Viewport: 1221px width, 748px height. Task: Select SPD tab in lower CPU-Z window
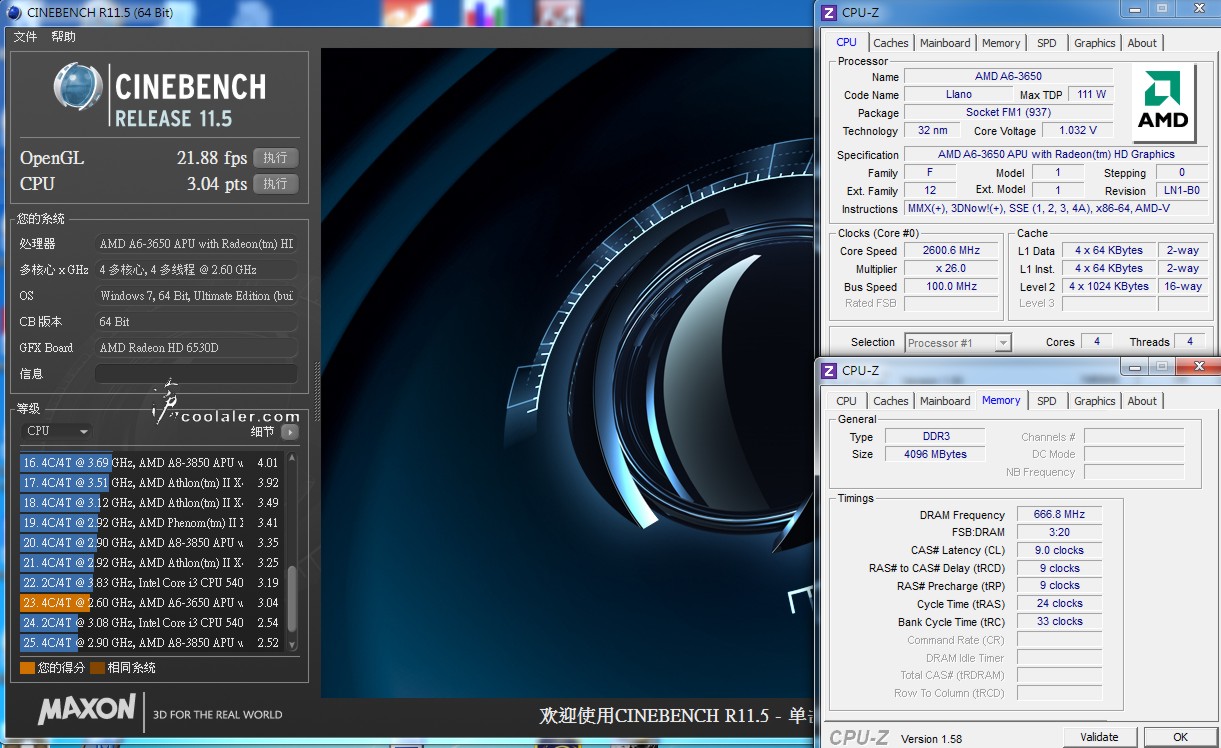click(1046, 401)
